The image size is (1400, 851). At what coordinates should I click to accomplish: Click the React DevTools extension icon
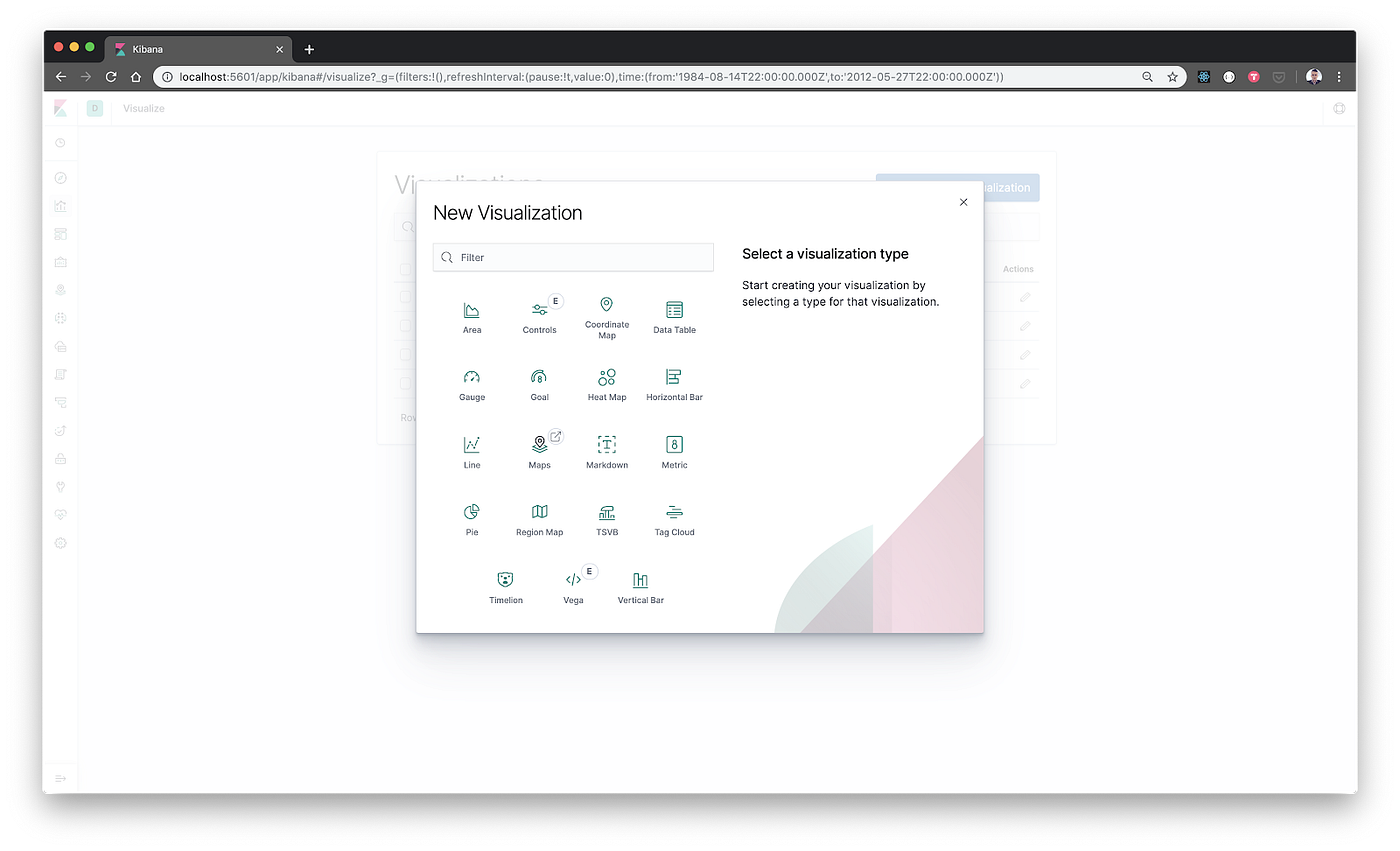tap(1204, 77)
